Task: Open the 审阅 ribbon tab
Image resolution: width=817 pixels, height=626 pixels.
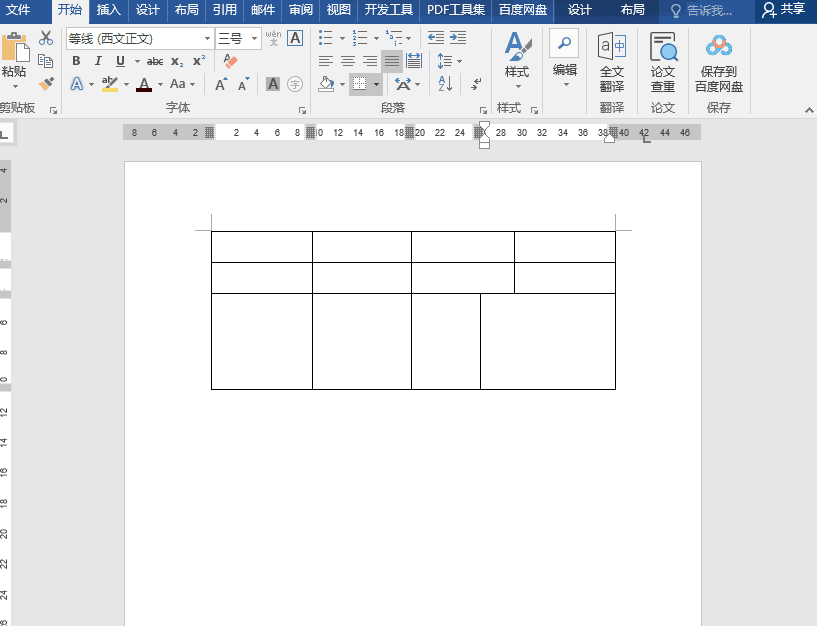Action: pos(300,10)
